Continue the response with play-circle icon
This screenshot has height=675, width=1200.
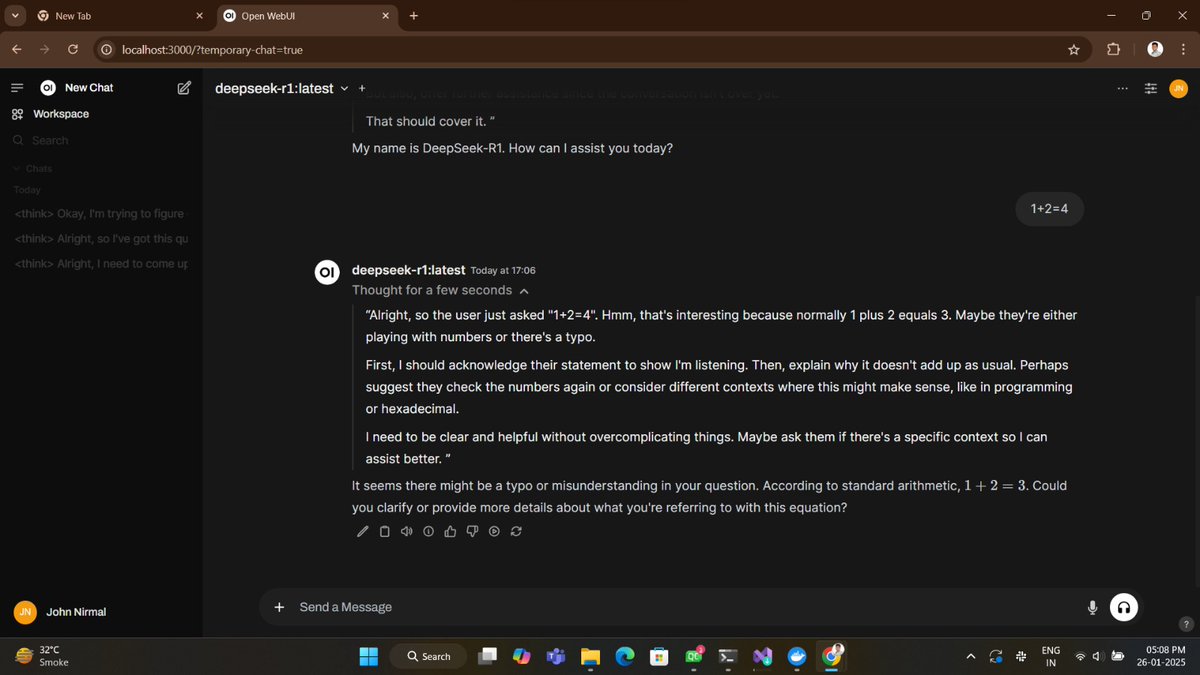pyautogui.click(x=494, y=531)
